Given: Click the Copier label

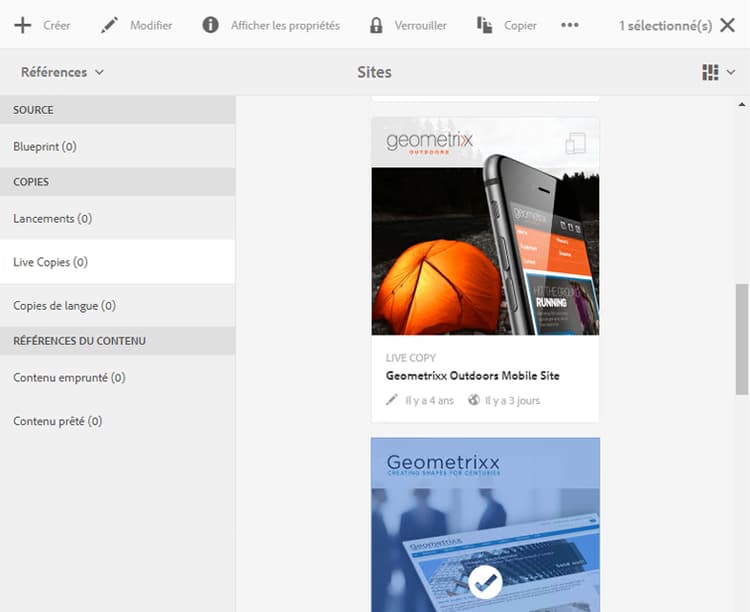Looking at the screenshot, I should pyautogui.click(x=520, y=25).
